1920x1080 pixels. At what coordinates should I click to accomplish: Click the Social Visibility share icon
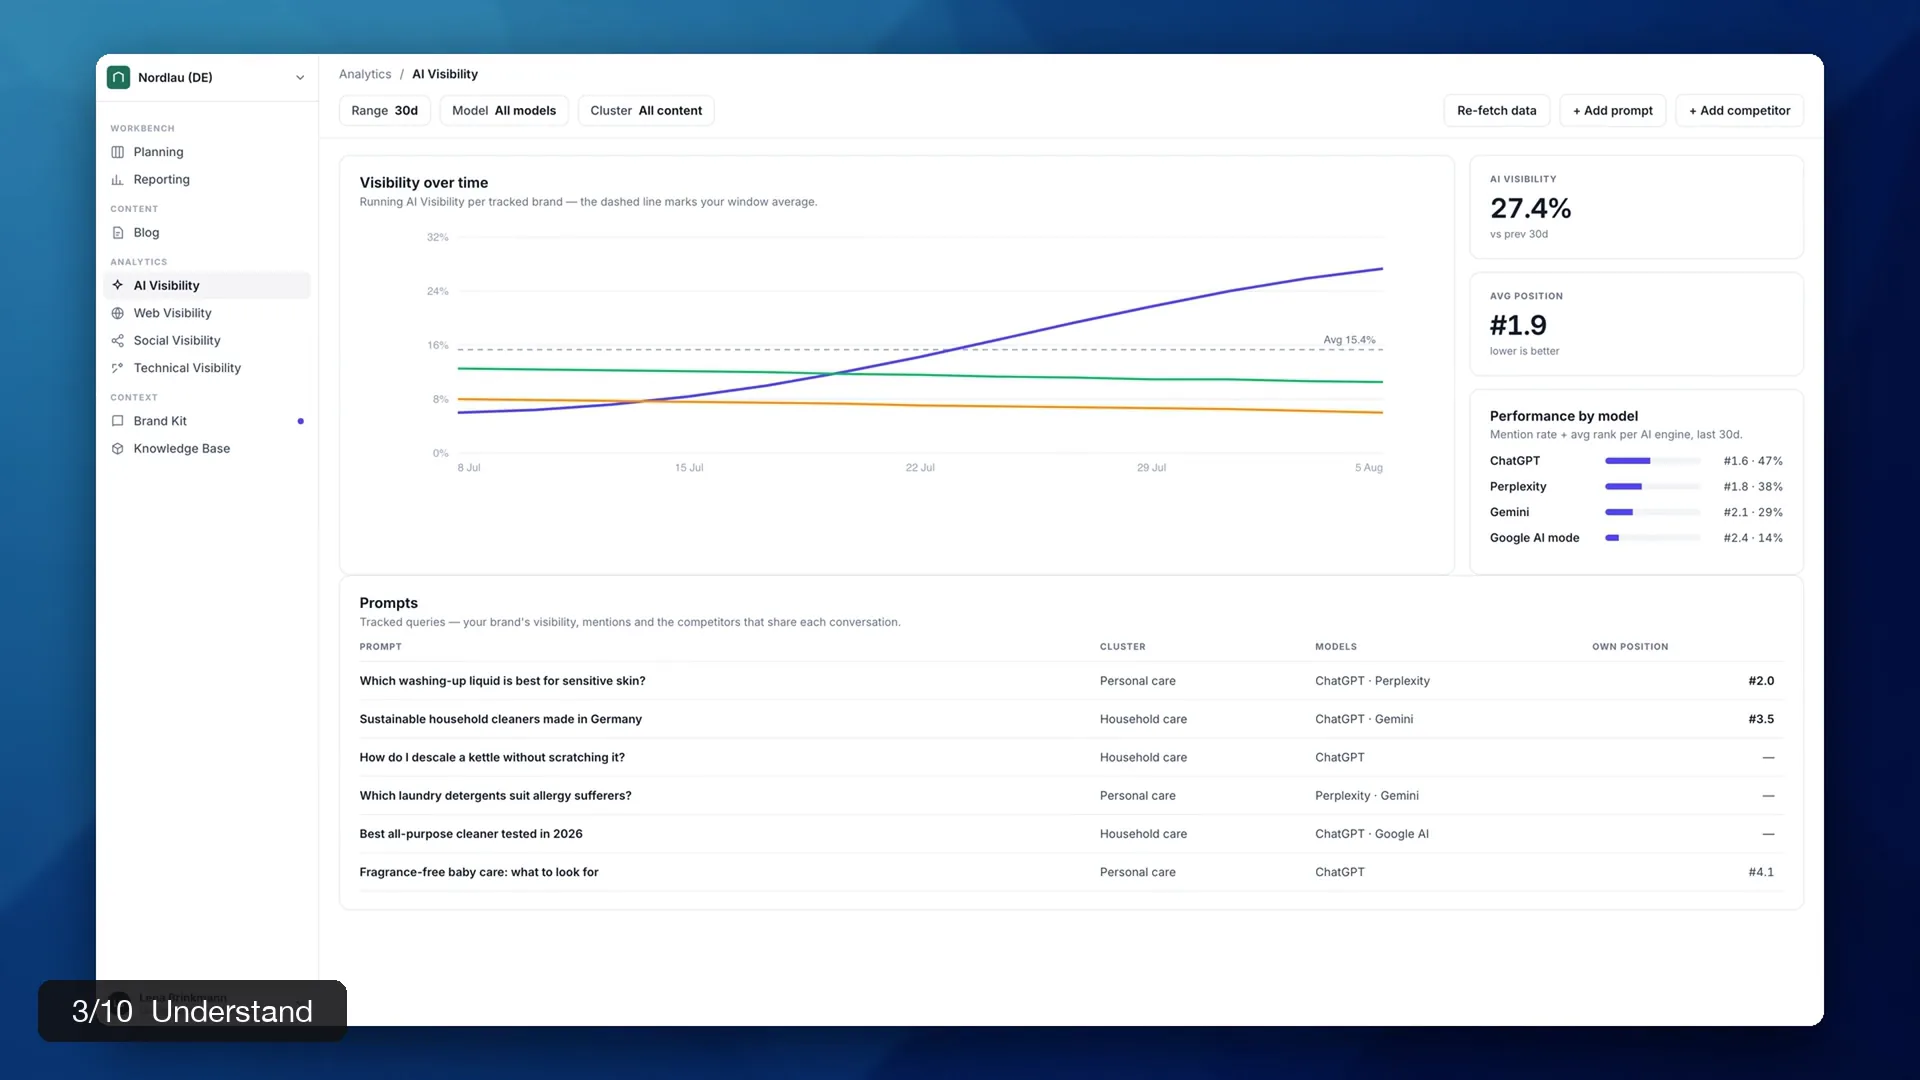click(118, 341)
